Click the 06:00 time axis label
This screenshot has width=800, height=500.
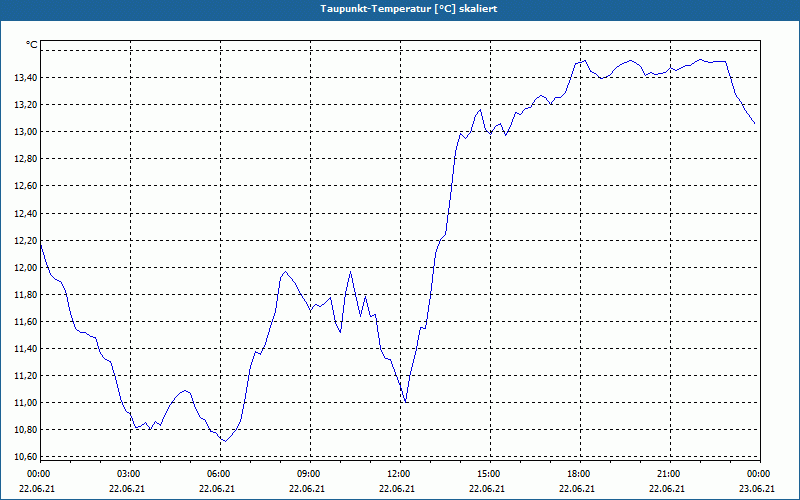[218, 474]
